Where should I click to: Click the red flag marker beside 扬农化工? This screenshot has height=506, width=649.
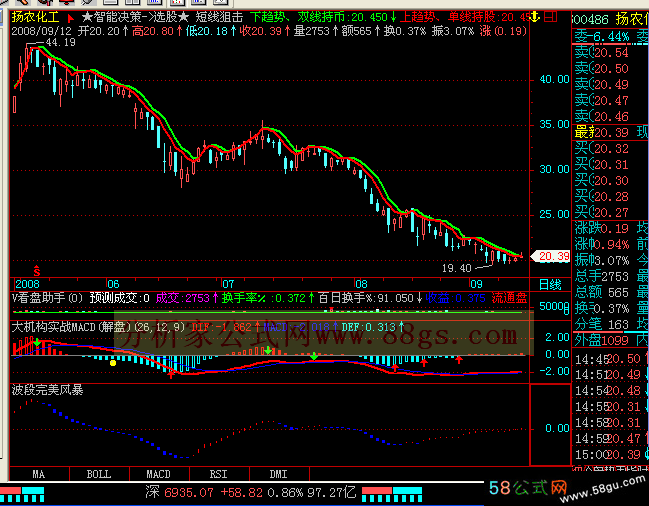point(70,18)
